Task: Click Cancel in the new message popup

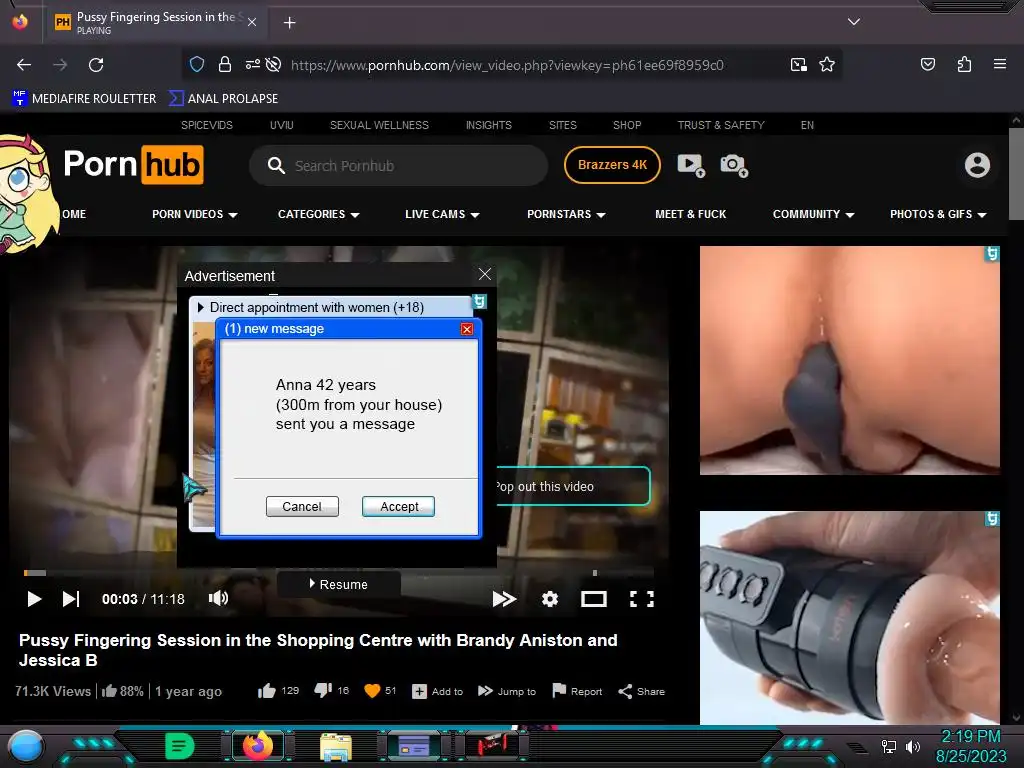Action: [302, 506]
